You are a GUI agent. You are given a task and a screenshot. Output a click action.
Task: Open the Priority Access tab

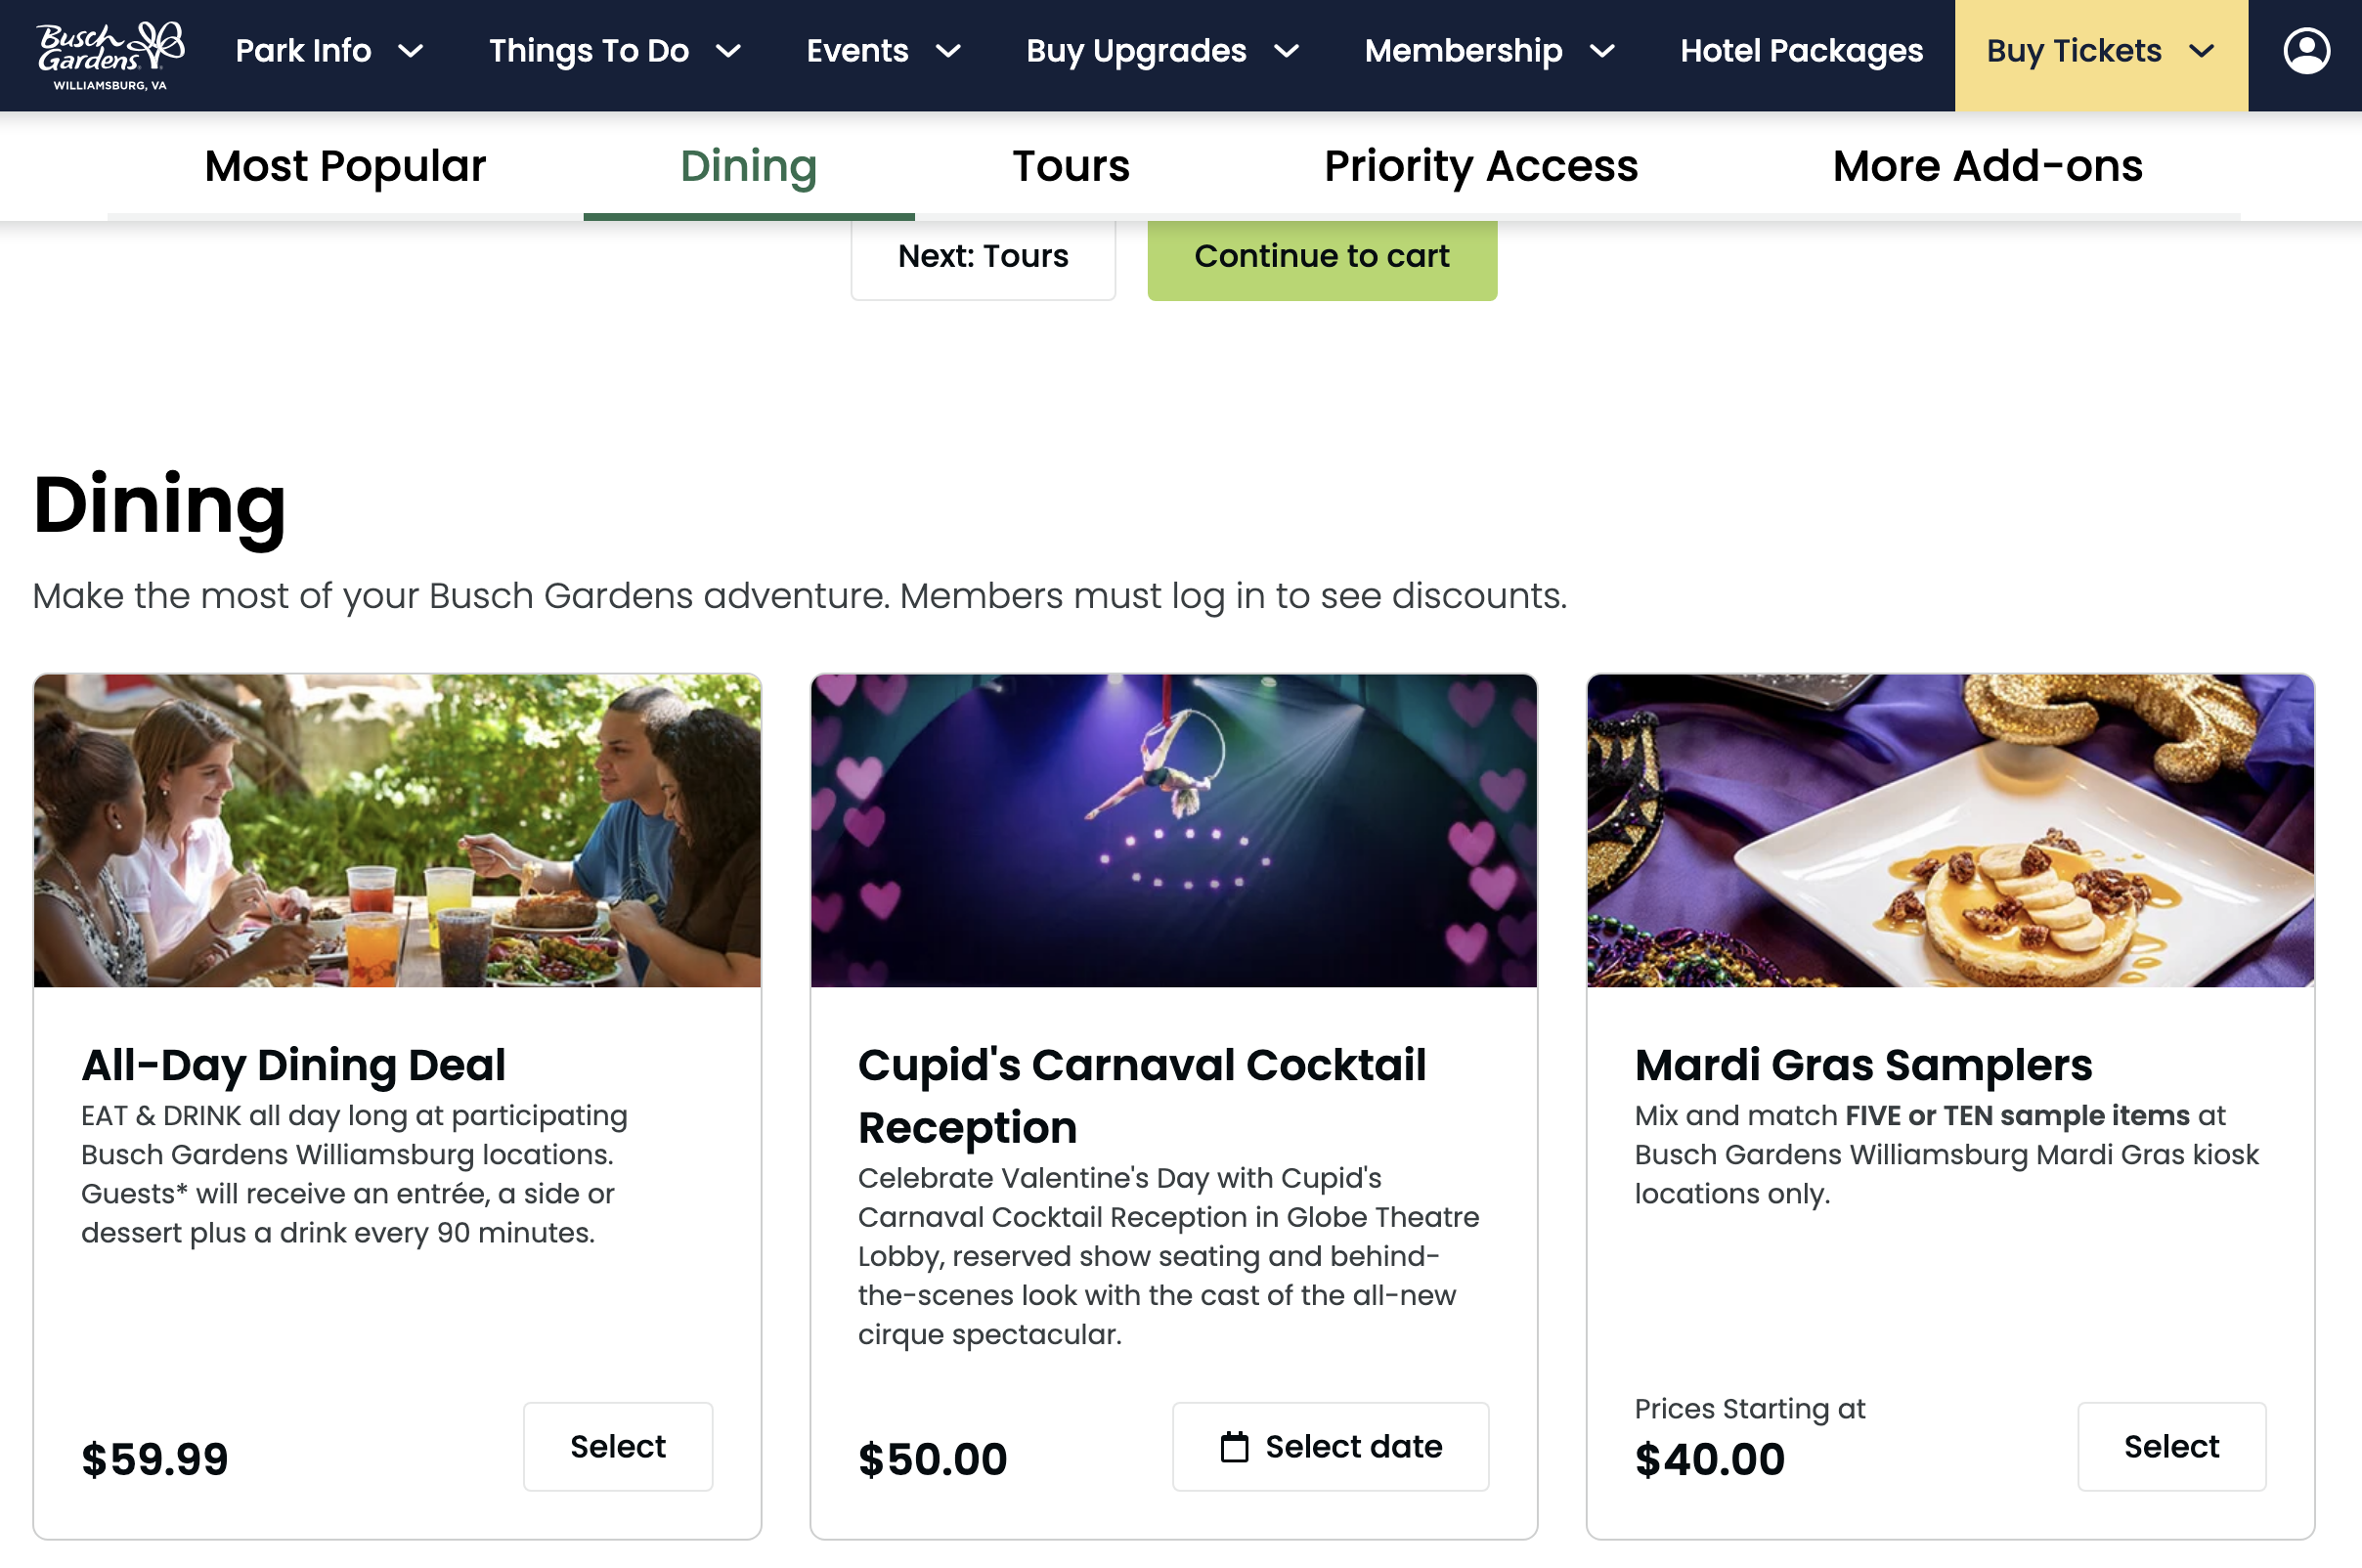point(1481,166)
